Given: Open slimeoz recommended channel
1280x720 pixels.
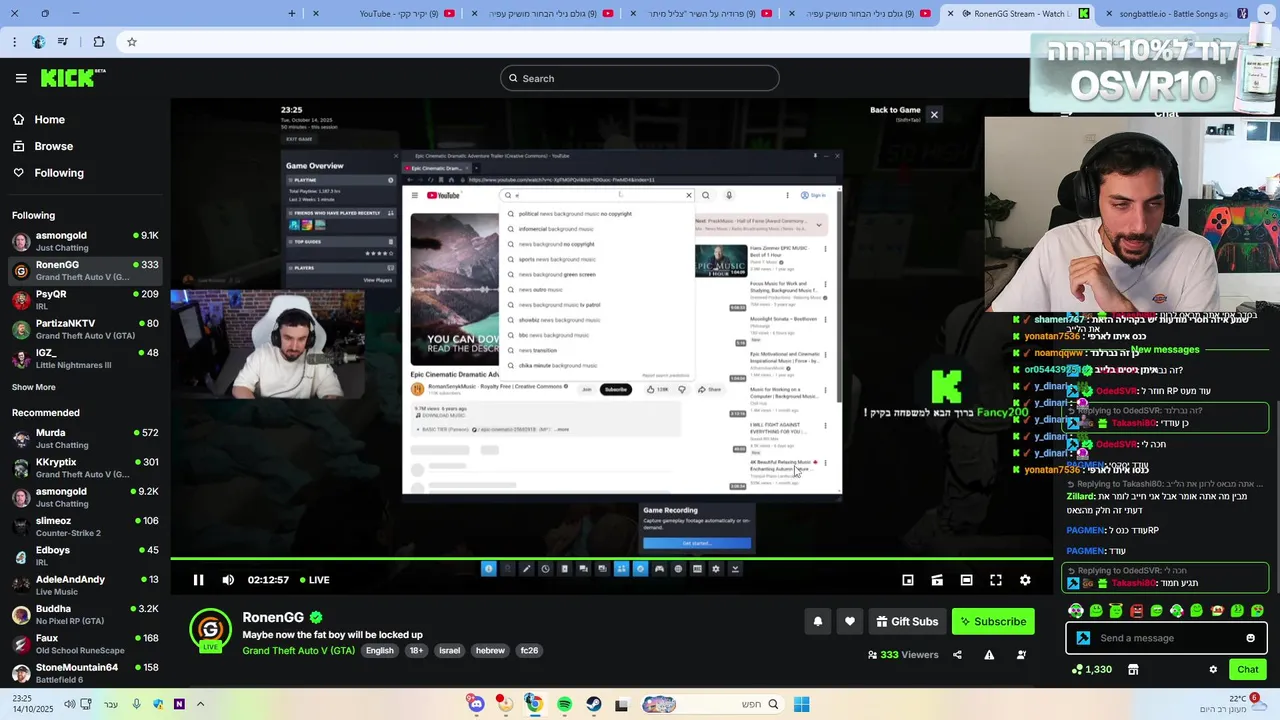Looking at the screenshot, I should [x=85, y=526].
